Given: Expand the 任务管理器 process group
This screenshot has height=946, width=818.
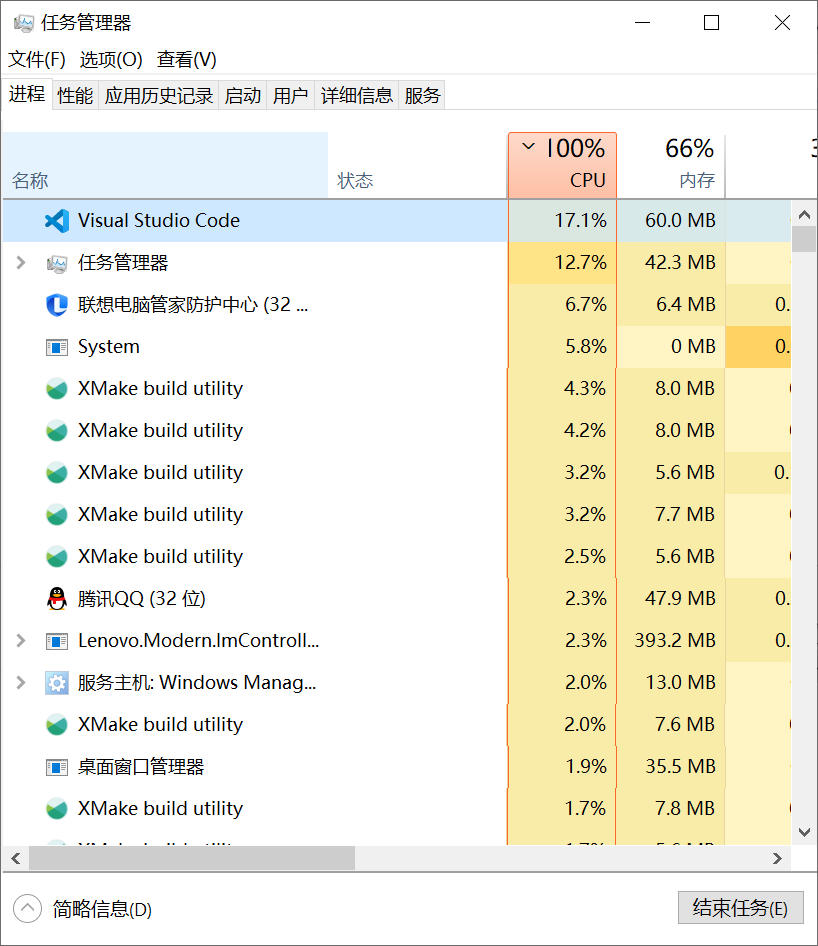Looking at the screenshot, I should point(21,262).
